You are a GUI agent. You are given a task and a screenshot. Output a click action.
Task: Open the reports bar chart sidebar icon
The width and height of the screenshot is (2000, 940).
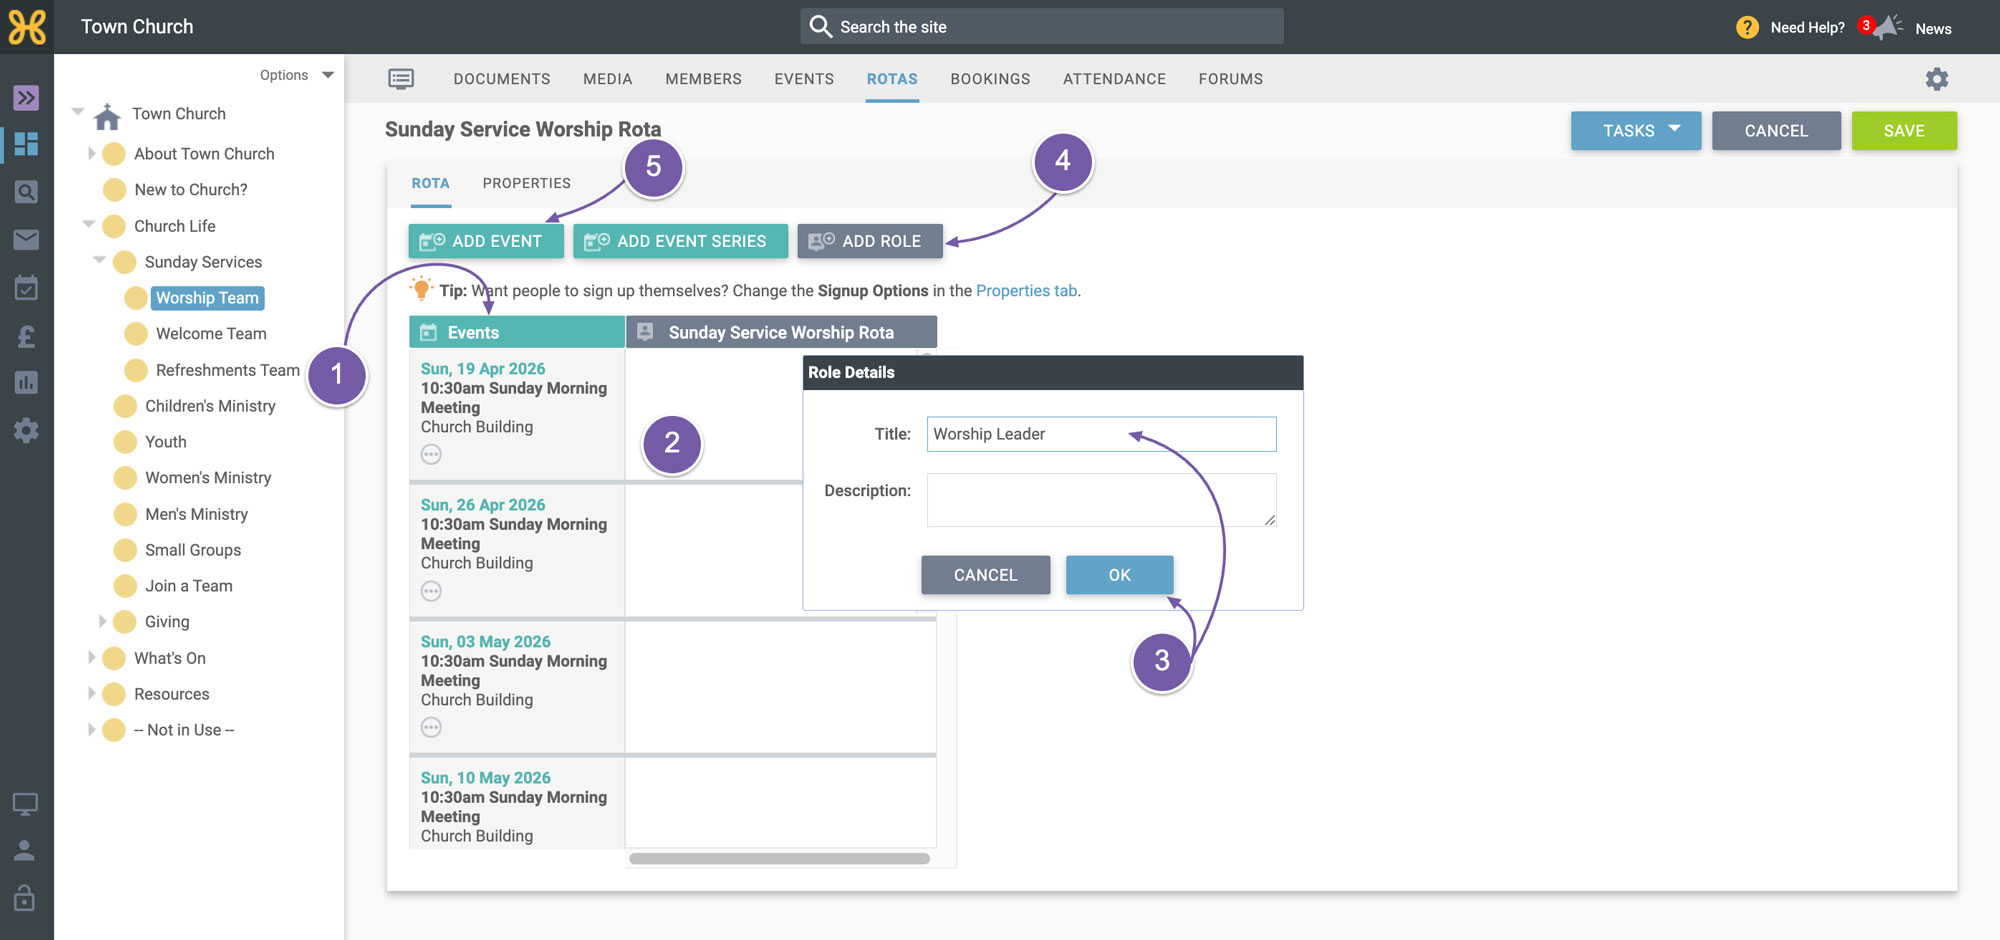tap(26, 383)
